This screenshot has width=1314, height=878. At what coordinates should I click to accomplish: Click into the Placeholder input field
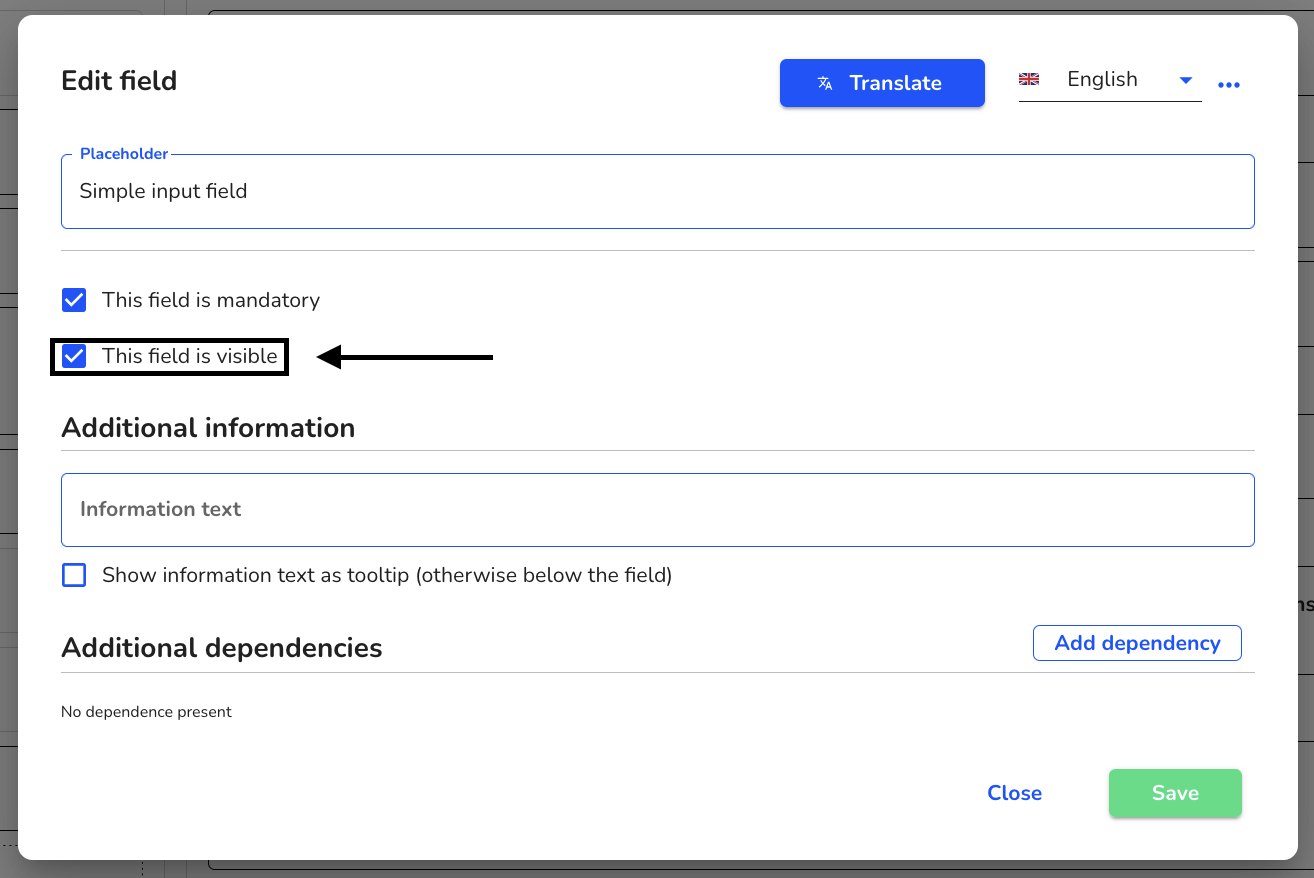658,191
